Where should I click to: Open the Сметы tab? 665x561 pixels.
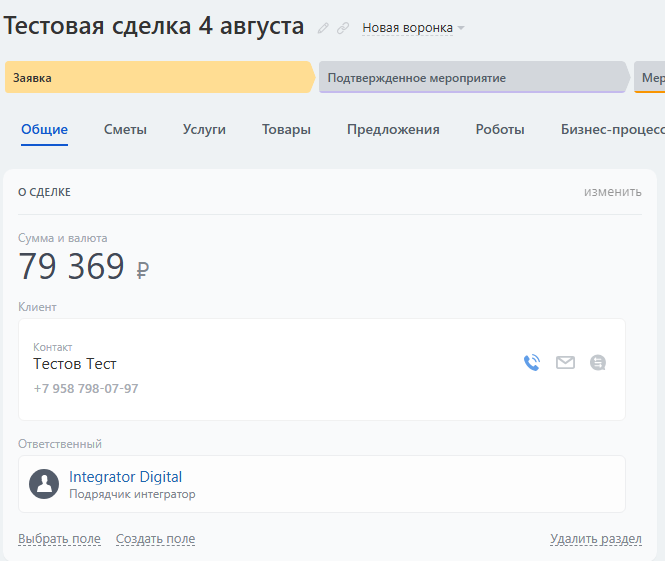[125, 129]
